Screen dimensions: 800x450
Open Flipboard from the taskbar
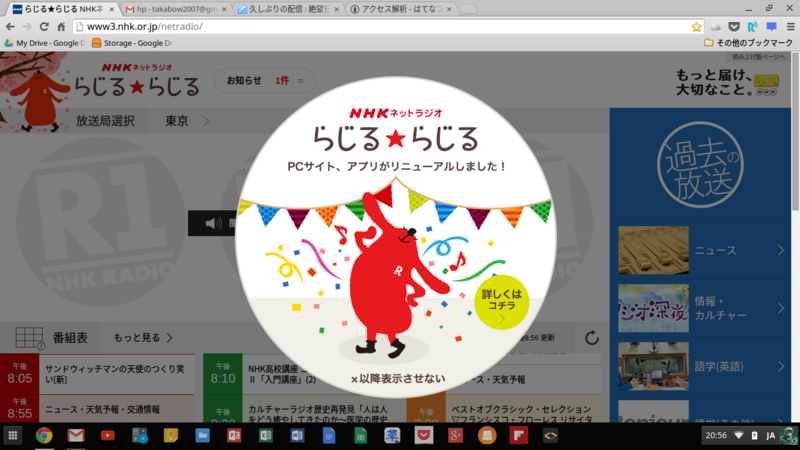pos(518,436)
